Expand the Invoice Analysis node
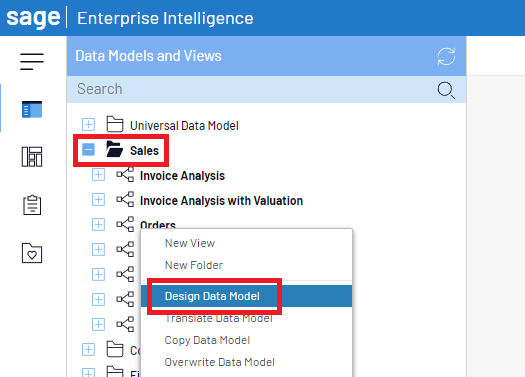Screen dimensions: 525x377 (98, 175)
